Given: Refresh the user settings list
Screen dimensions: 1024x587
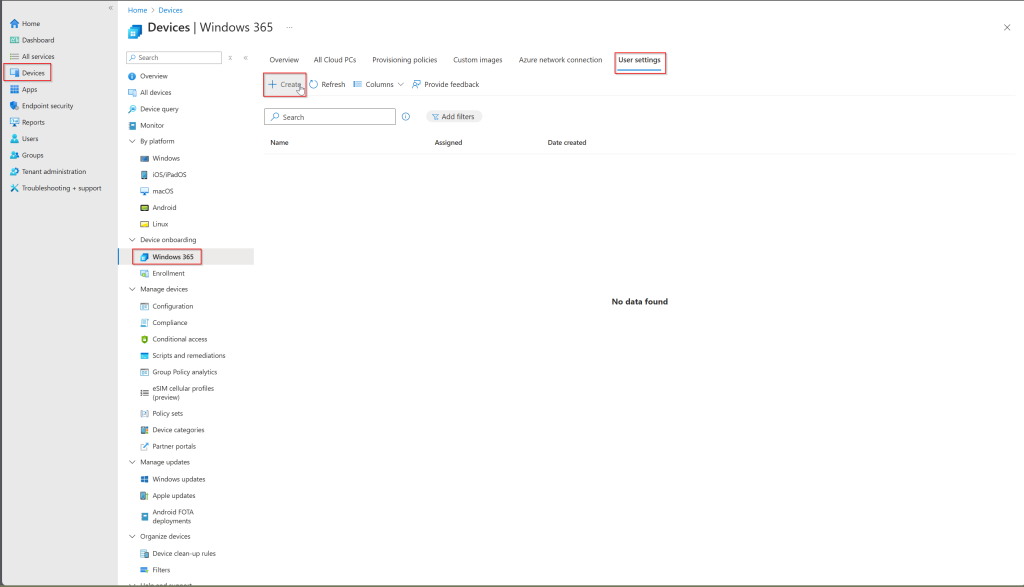Looking at the screenshot, I should (x=327, y=84).
